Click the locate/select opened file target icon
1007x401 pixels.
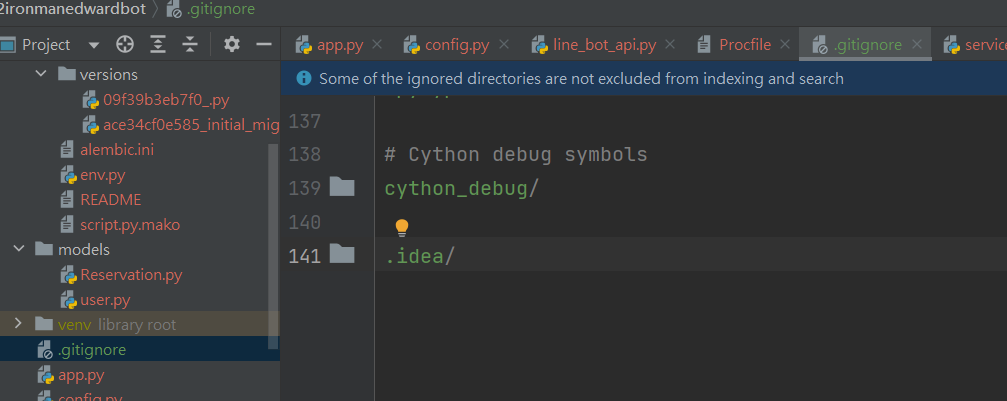pos(125,45)
